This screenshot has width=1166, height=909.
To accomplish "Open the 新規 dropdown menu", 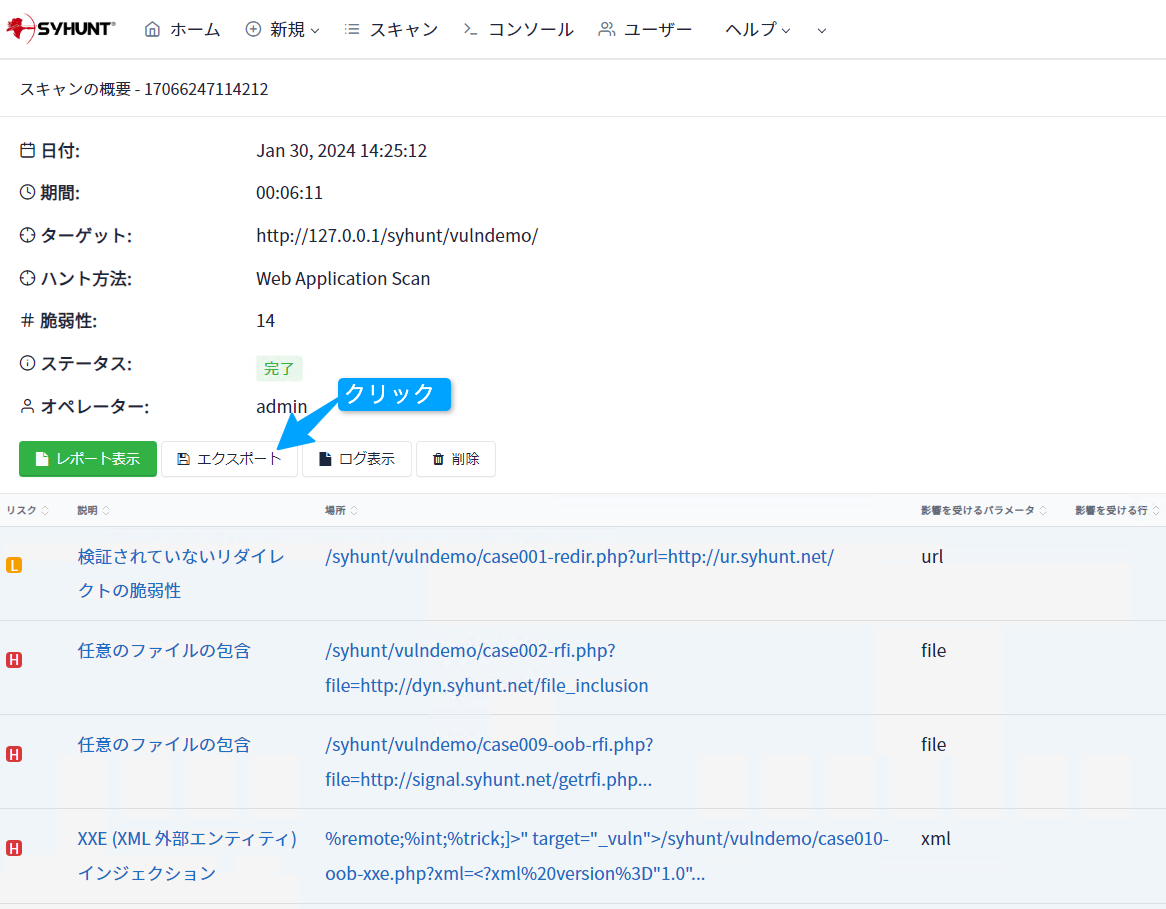I will (x=283, y=29).
